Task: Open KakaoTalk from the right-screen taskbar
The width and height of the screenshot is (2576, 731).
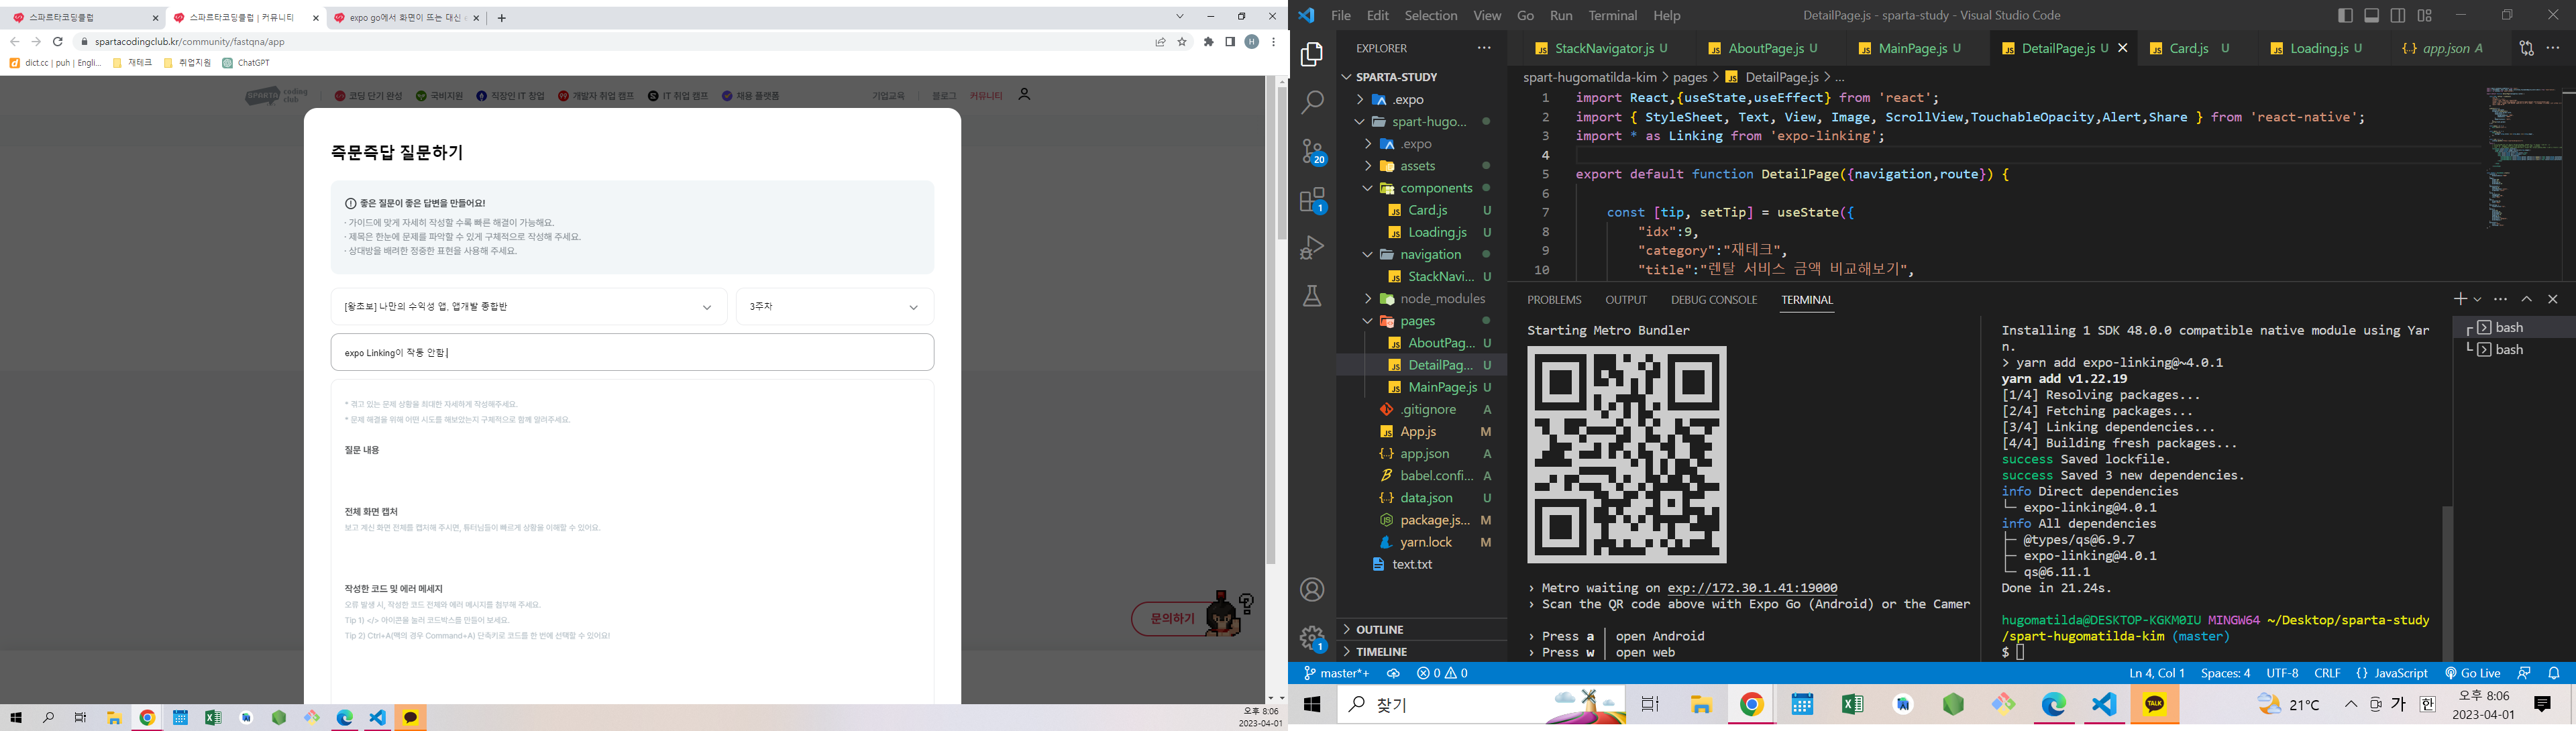Action: click(x=2154, y=704)
